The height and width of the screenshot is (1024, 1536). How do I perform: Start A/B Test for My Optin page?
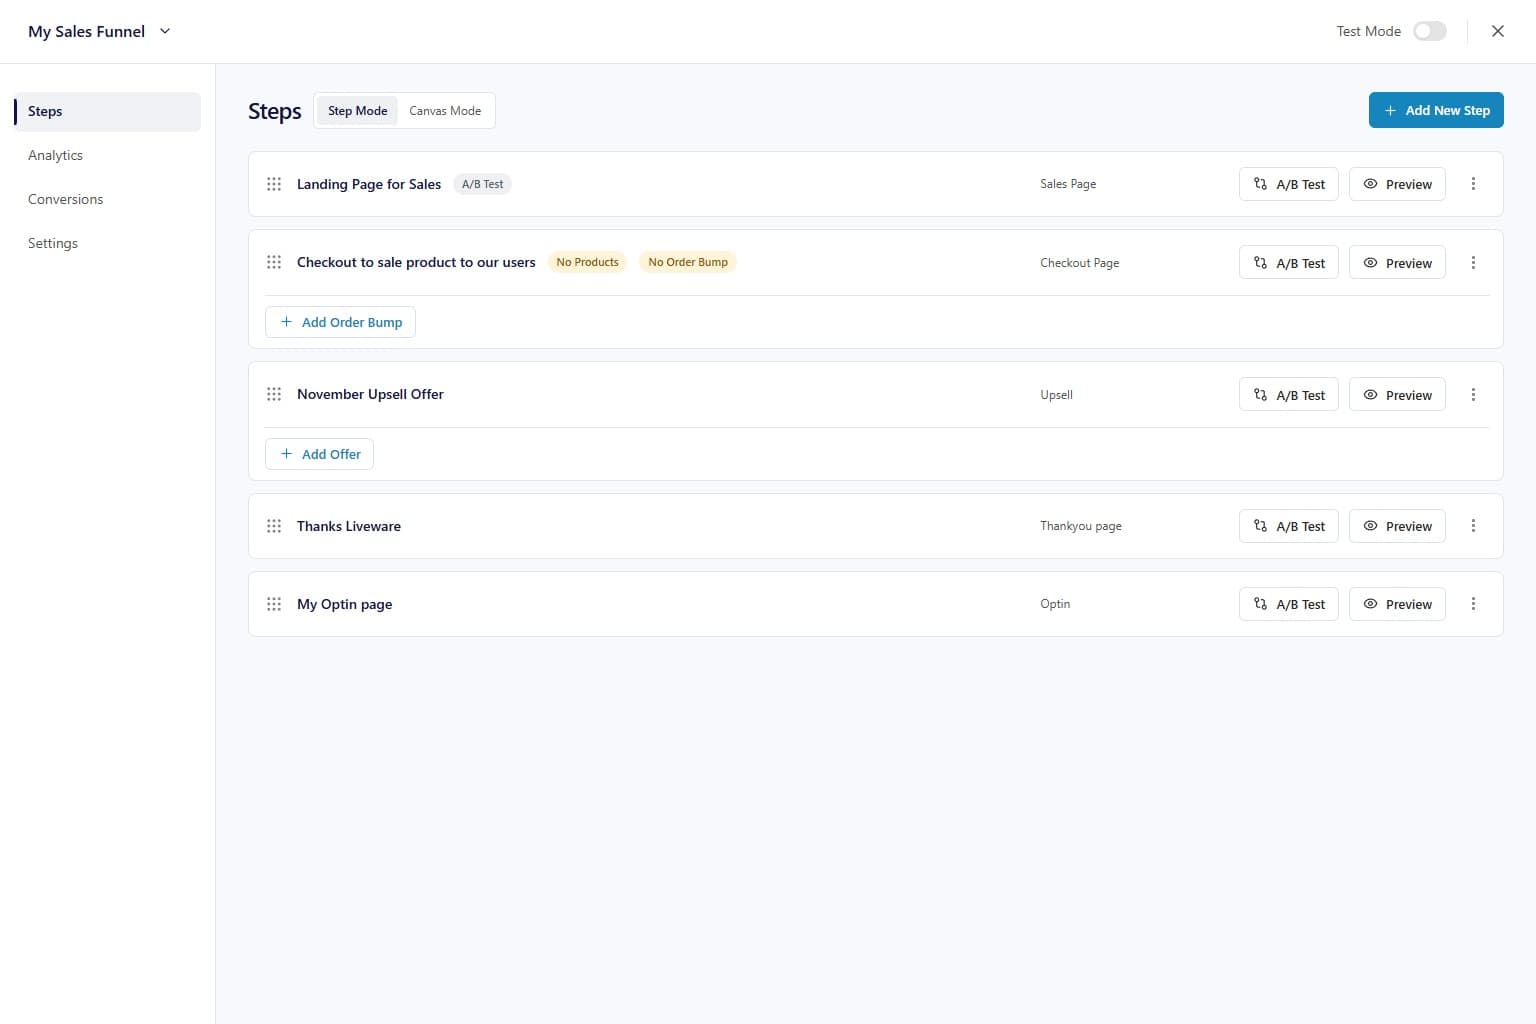point(1289,604)
